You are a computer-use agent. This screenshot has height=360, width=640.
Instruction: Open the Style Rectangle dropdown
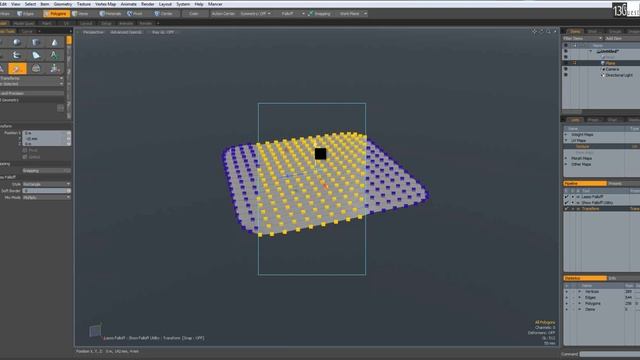click(47, 184)
